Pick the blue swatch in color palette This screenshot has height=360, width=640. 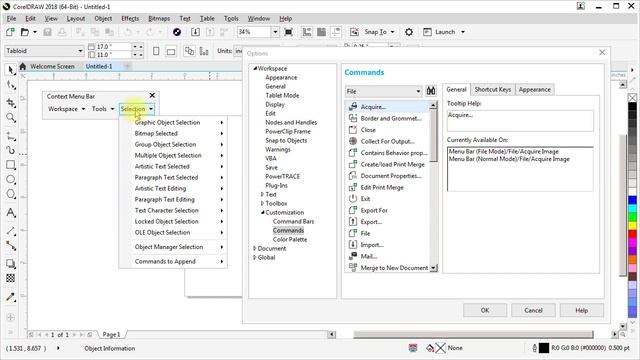pos(632,200)
